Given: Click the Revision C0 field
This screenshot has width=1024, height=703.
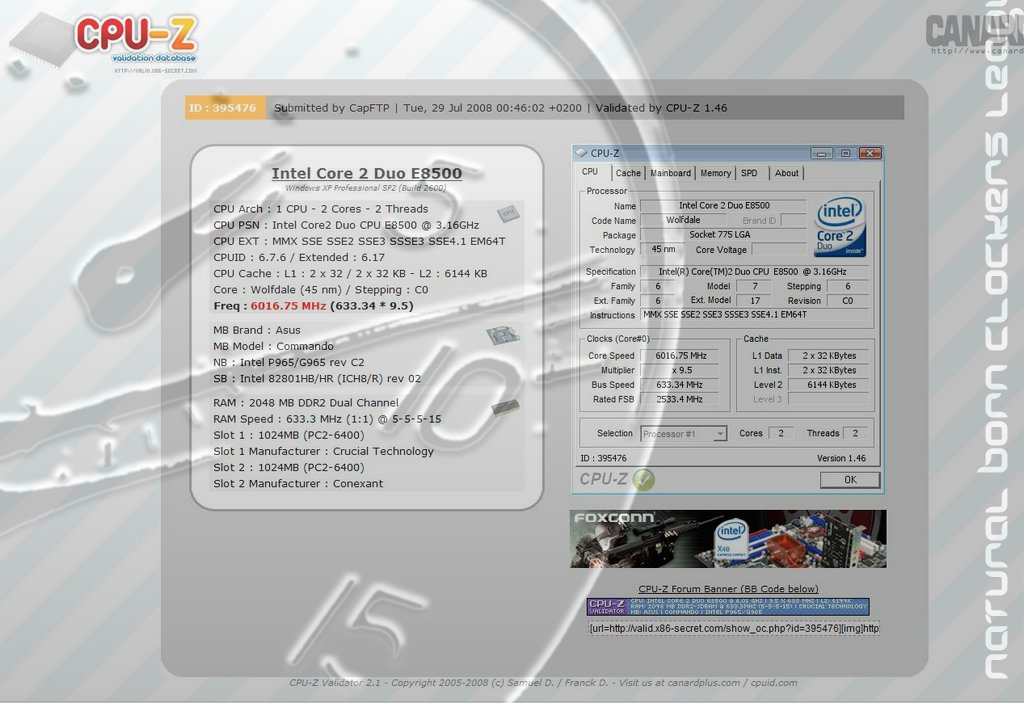Looking at the screenshot, I should point(847,301).
